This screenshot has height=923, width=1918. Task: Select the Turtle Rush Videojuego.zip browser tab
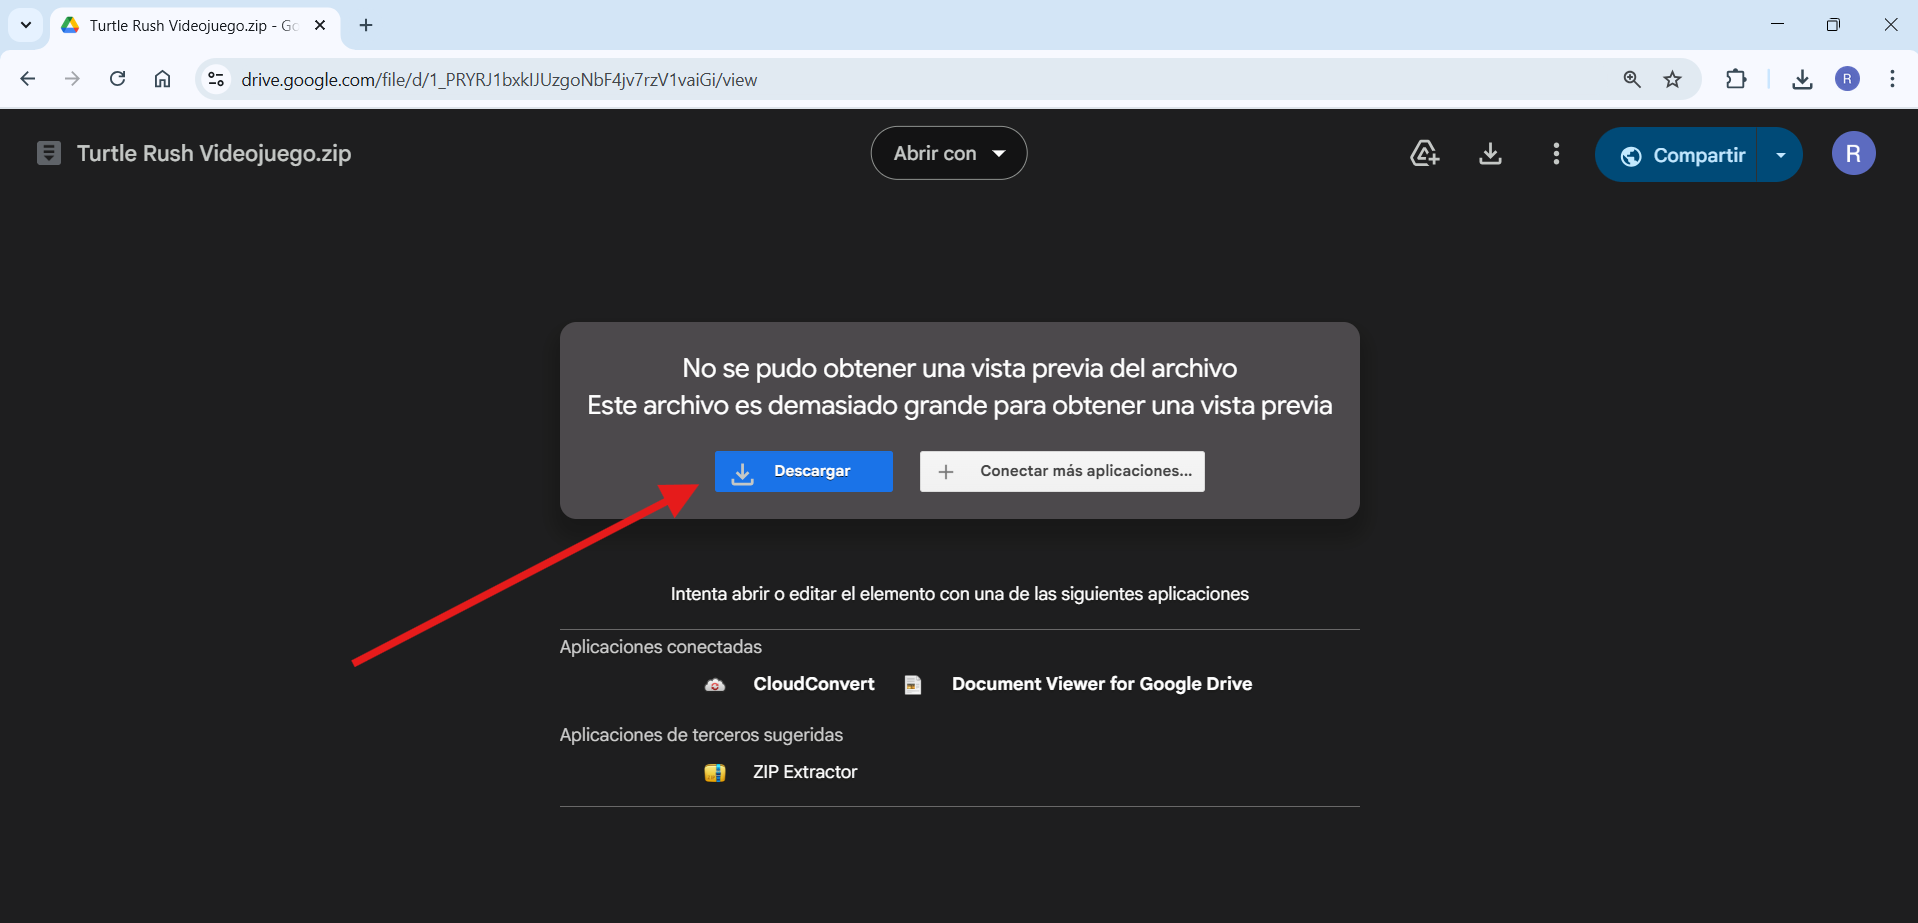coord(194,25)
